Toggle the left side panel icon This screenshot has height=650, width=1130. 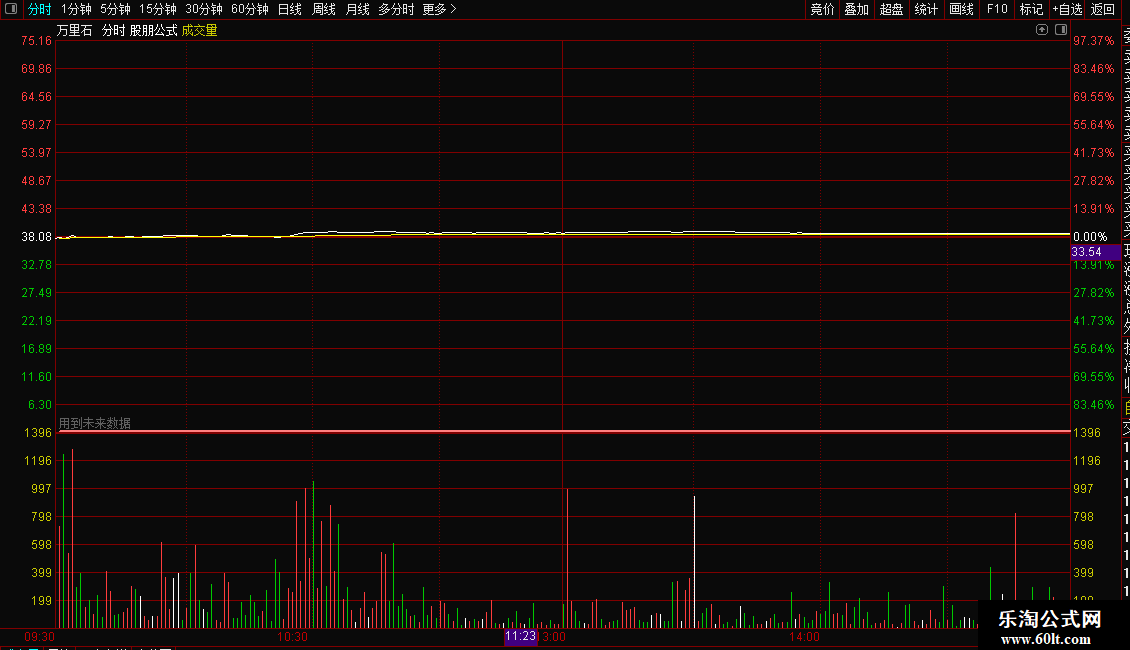coord(11,9)
